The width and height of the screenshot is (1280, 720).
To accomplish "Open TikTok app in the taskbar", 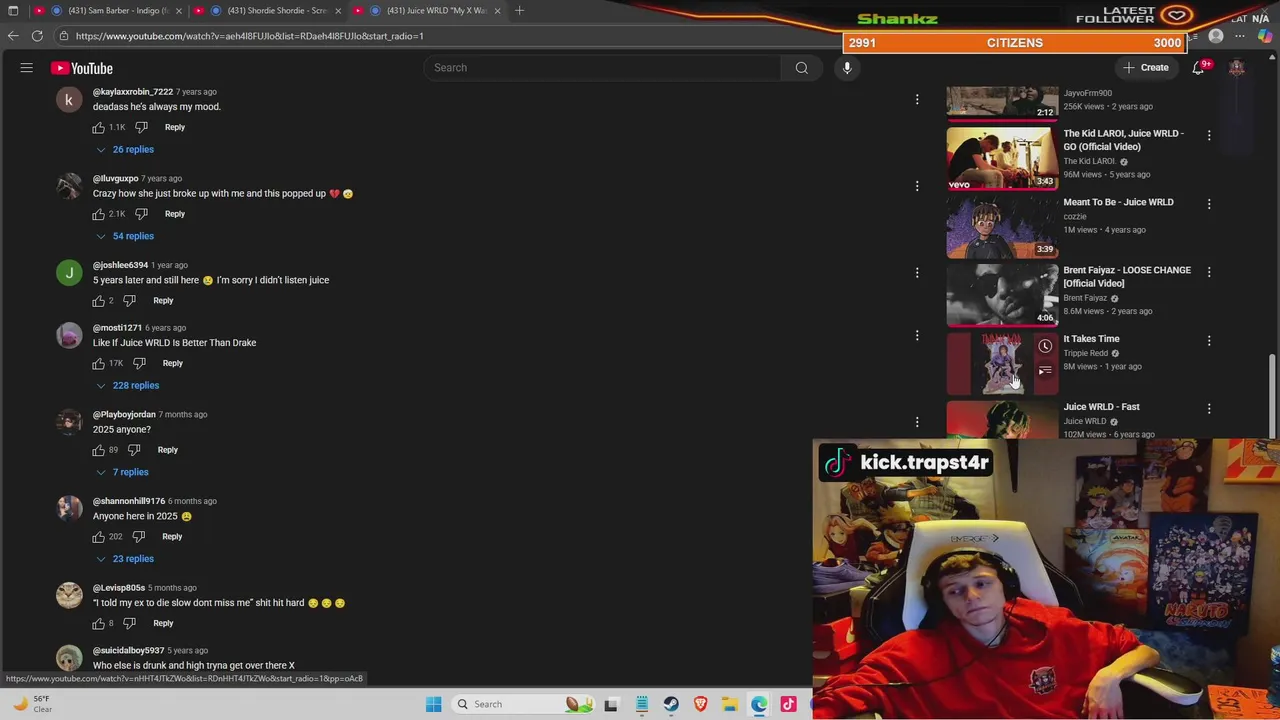I will pos(788,704).
